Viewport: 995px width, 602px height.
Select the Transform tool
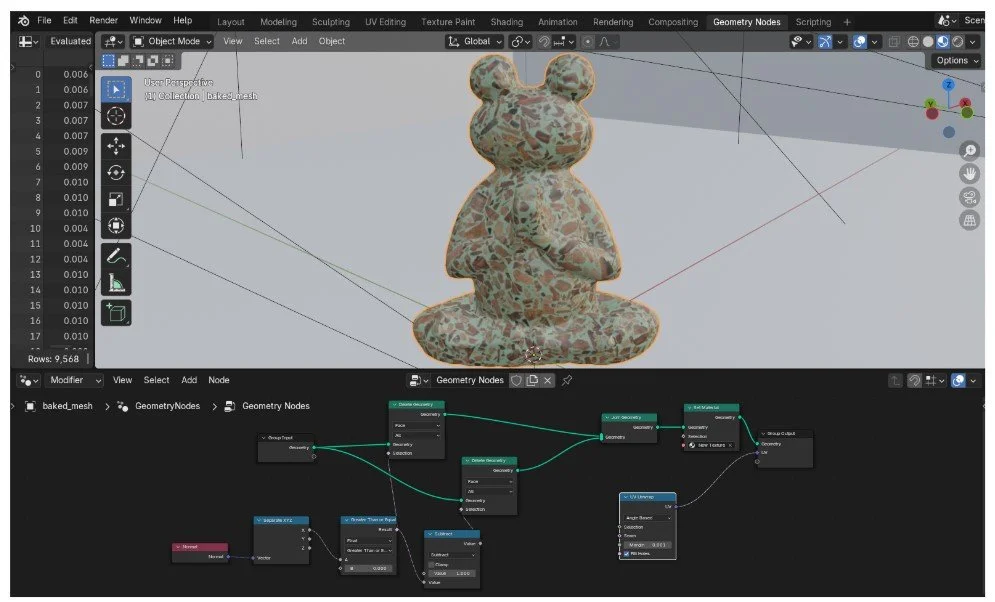click(116, 225)
